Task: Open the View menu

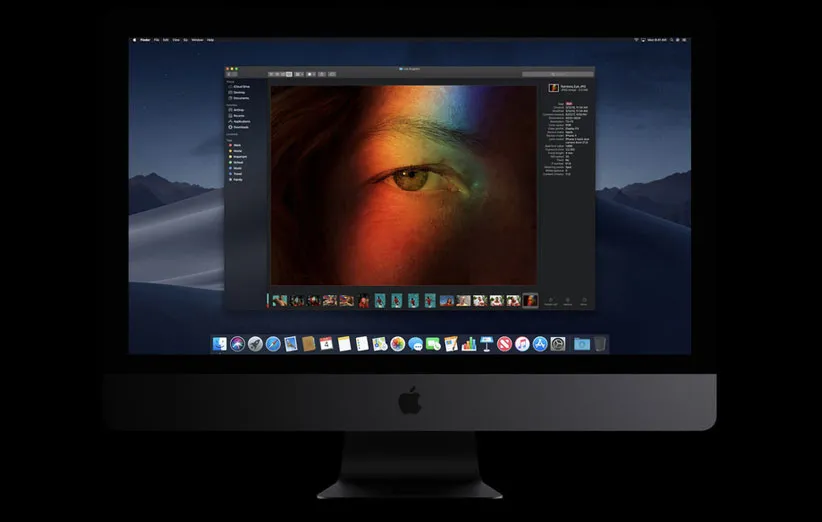Action: [176, 40]
